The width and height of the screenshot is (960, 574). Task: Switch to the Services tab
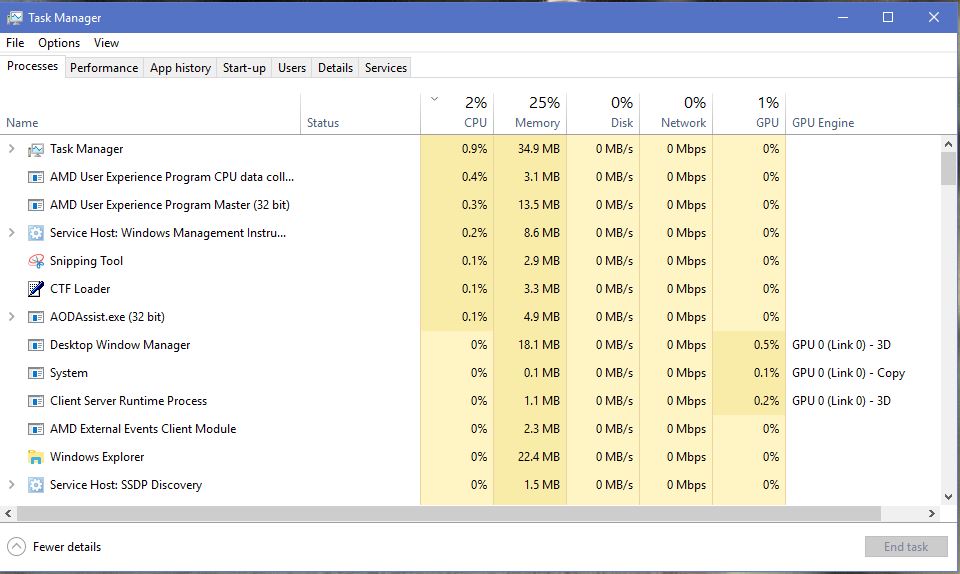click(386, 68)
